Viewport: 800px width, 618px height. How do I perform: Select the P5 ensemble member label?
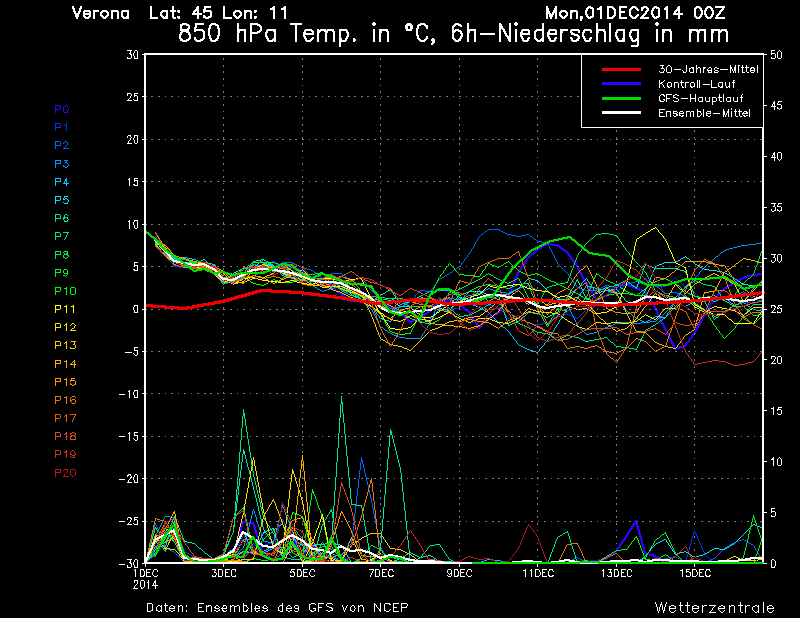click(x=62, y=200)
